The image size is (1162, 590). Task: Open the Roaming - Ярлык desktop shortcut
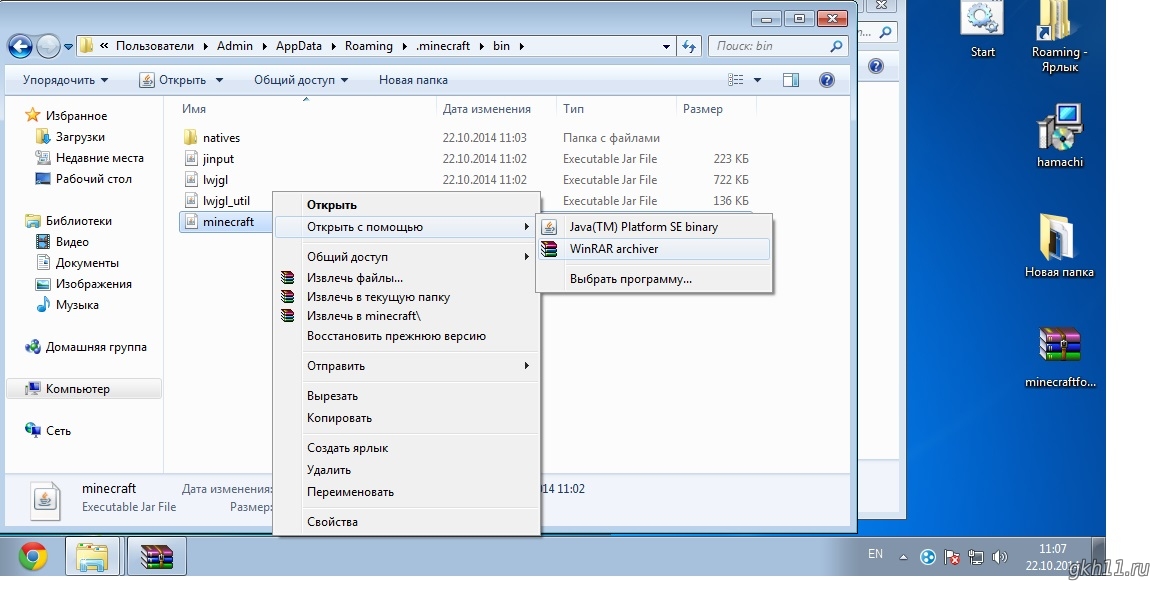click(1060, 38)
